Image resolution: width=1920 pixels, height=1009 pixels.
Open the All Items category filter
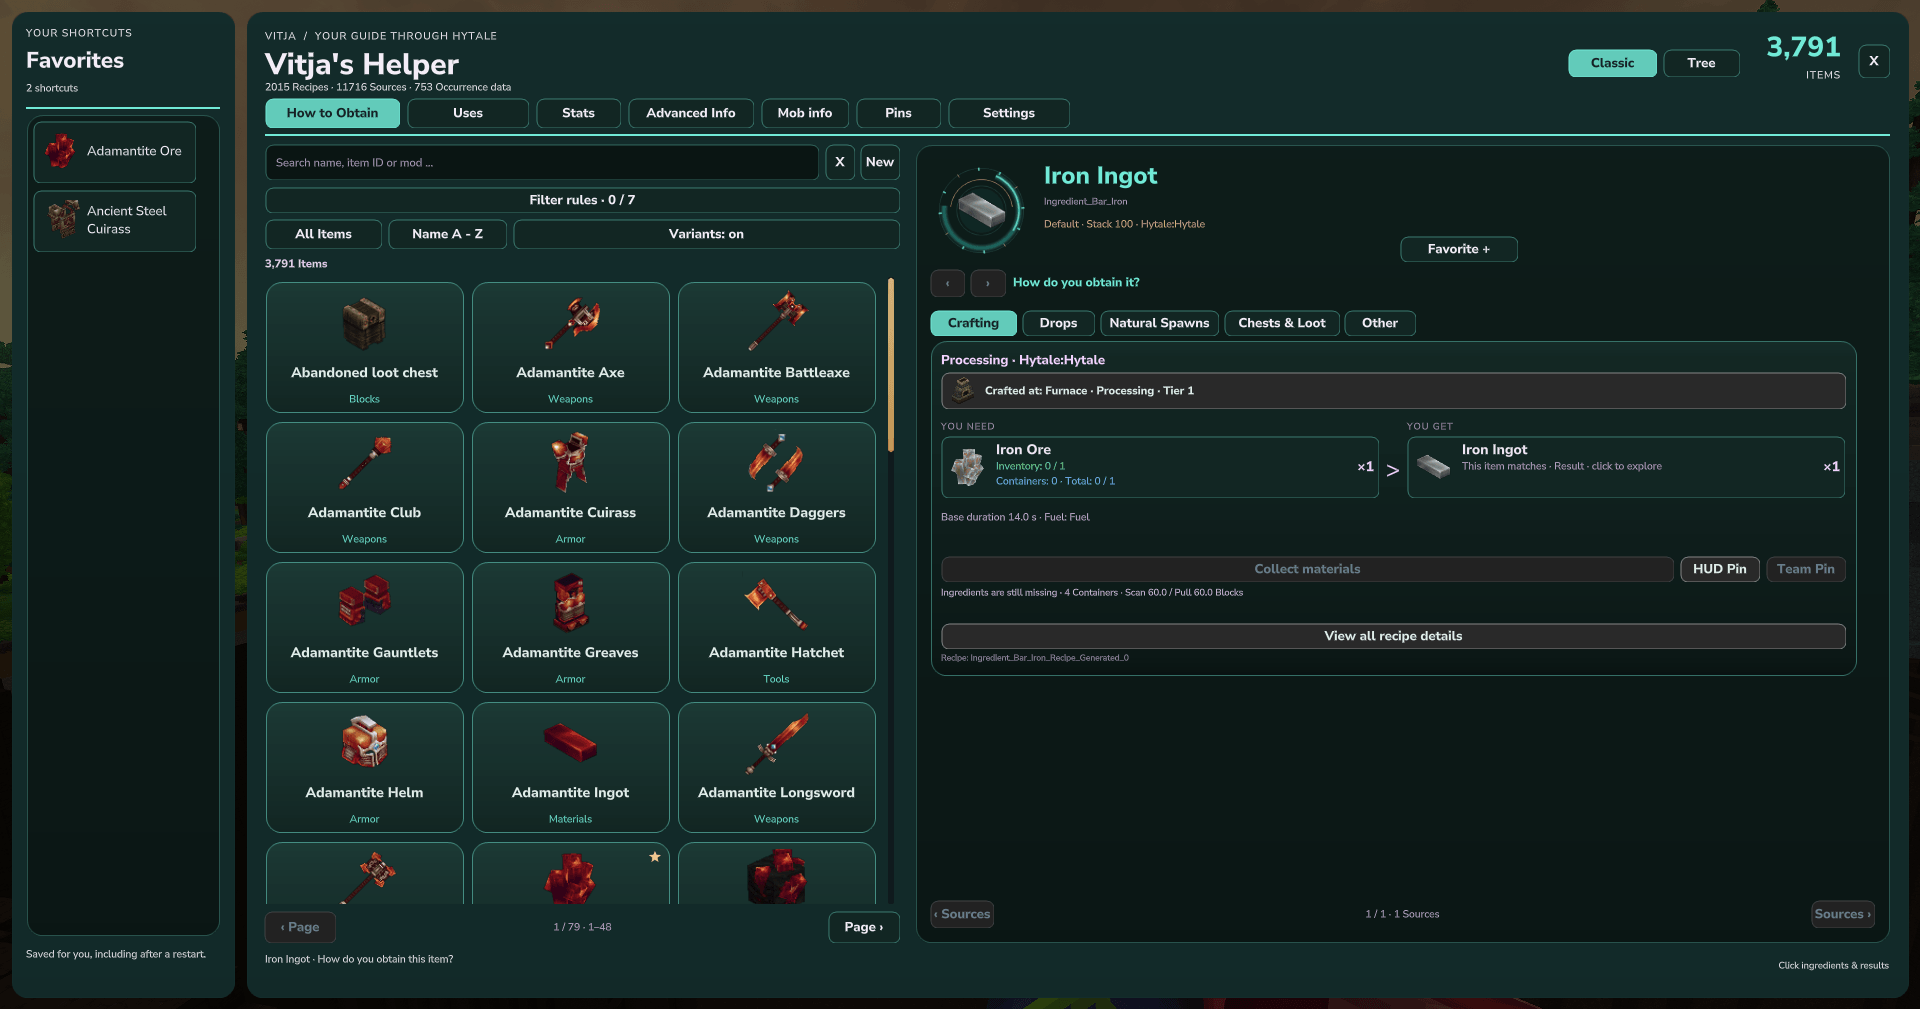(323, 234)
